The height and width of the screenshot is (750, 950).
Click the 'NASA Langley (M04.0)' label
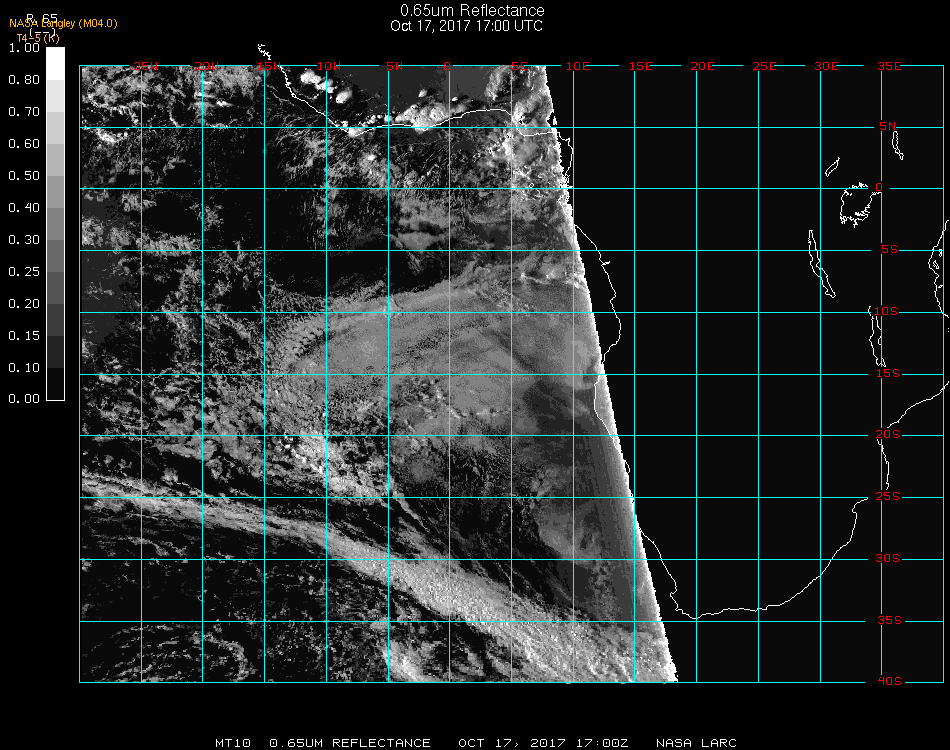63,23
